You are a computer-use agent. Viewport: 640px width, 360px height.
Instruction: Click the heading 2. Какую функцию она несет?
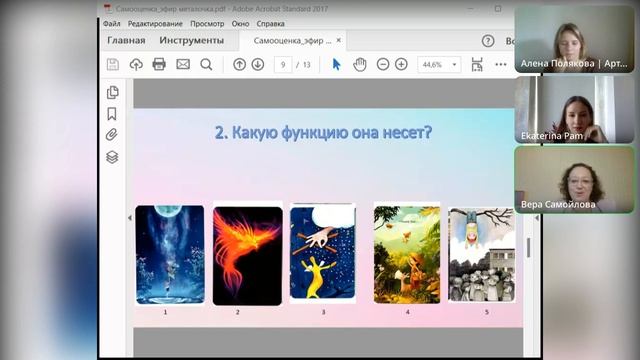323,133
